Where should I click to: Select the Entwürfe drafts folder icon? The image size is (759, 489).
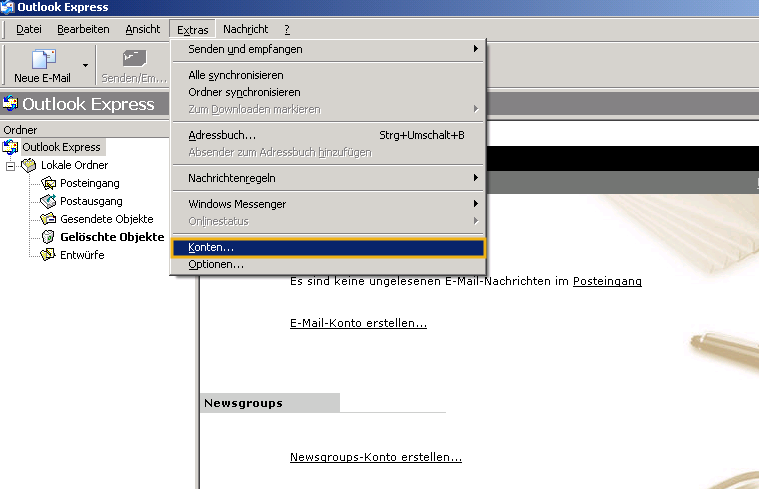coord(48,255)
